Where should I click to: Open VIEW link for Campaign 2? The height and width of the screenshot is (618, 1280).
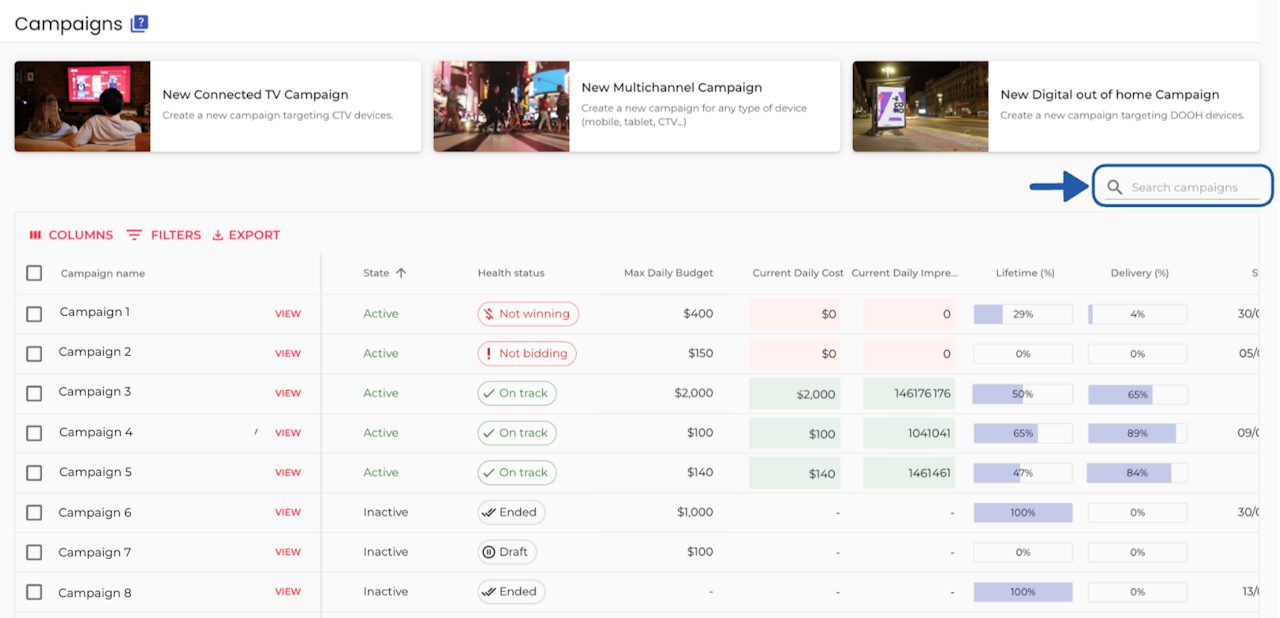pyautogui.click(x=288, y=354)
